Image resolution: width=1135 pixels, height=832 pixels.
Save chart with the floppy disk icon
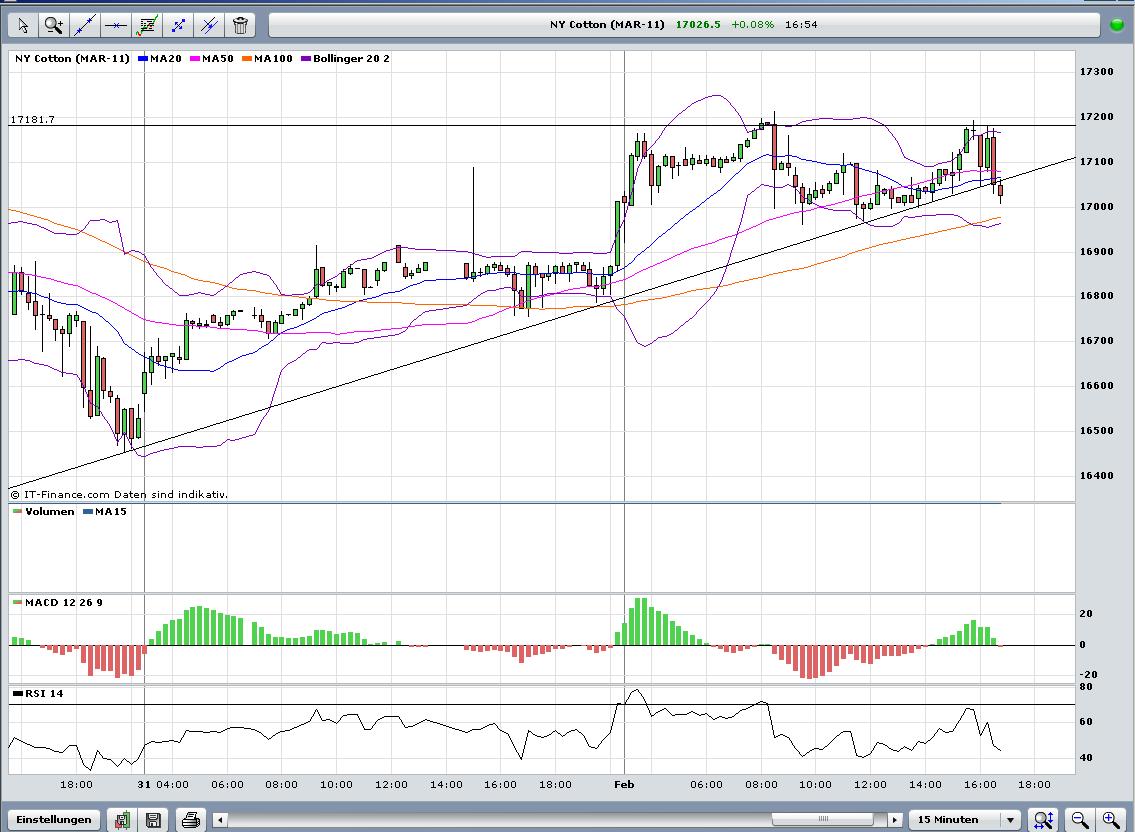pos(153,820)
